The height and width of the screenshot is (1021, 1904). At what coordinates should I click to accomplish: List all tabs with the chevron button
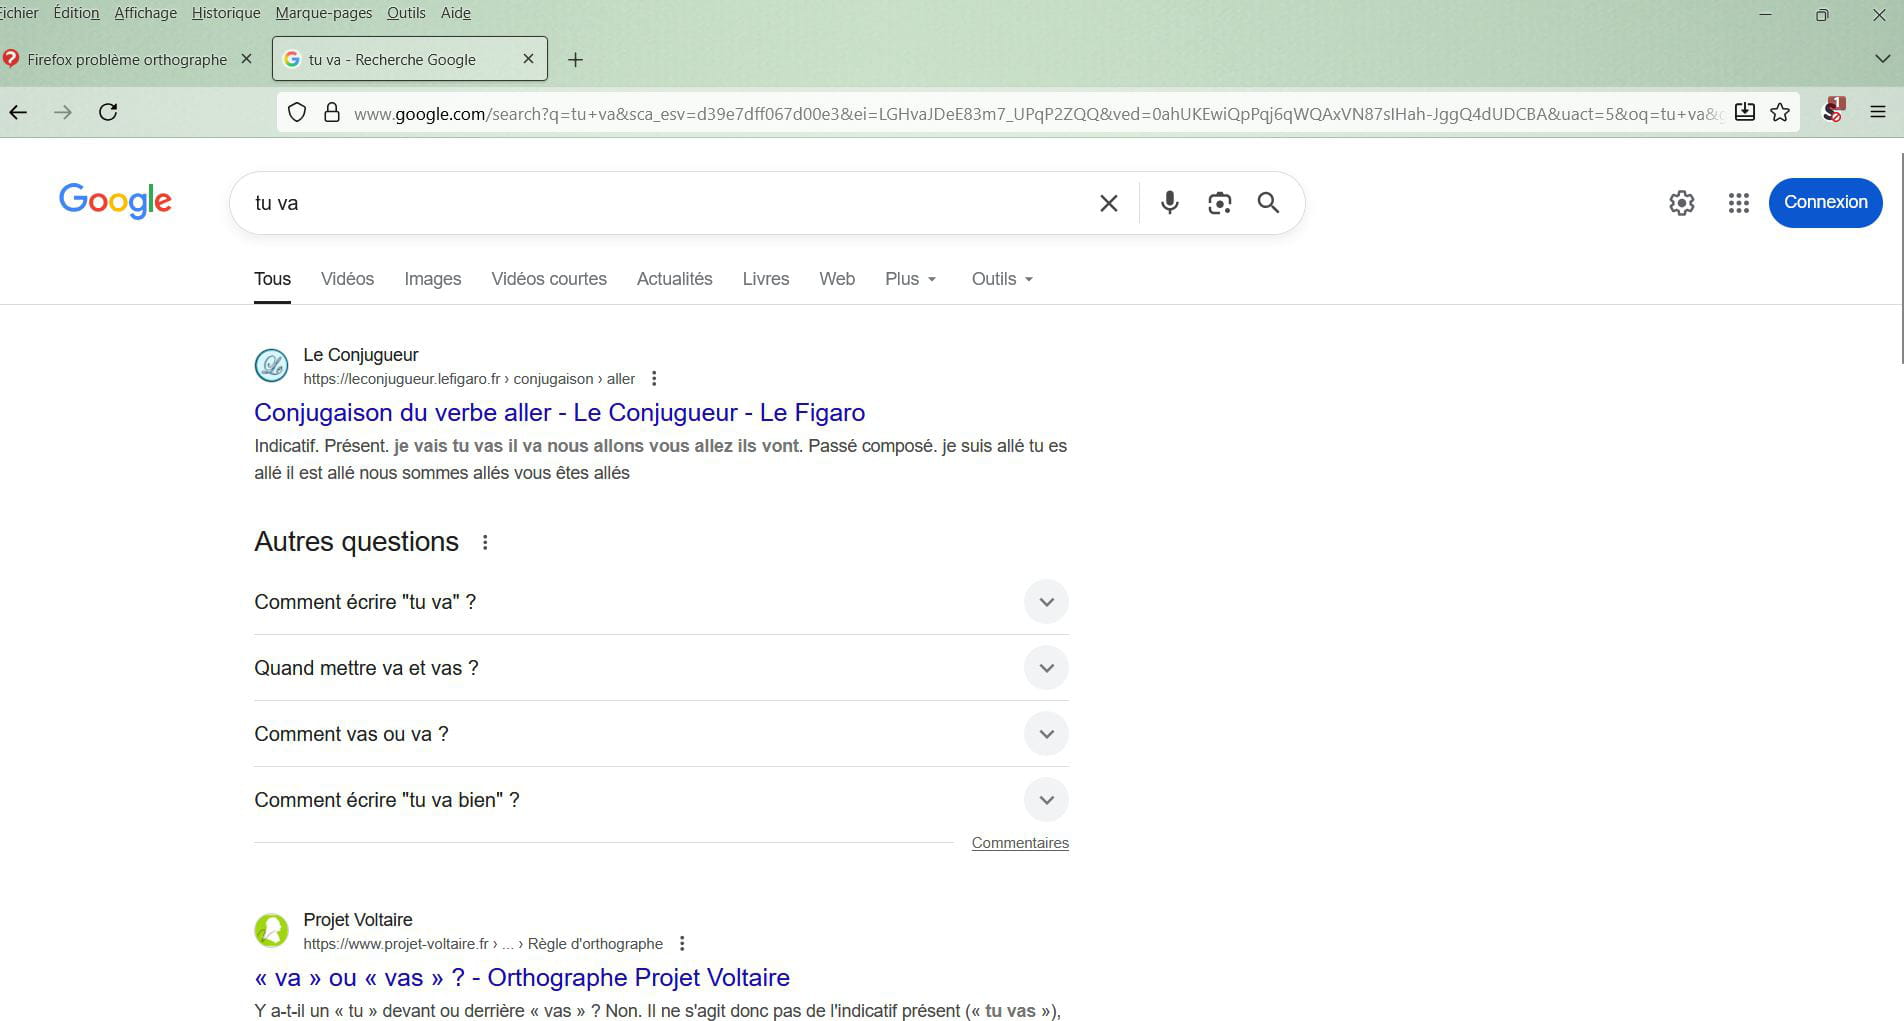click(1882, 59)
